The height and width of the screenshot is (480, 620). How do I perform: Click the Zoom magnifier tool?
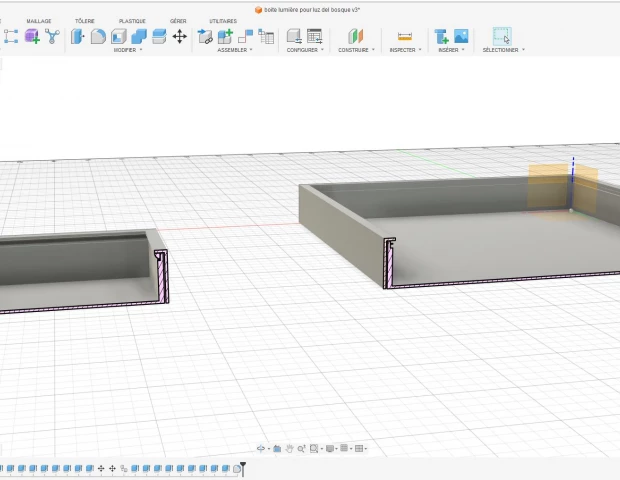[x=301, y=449]
